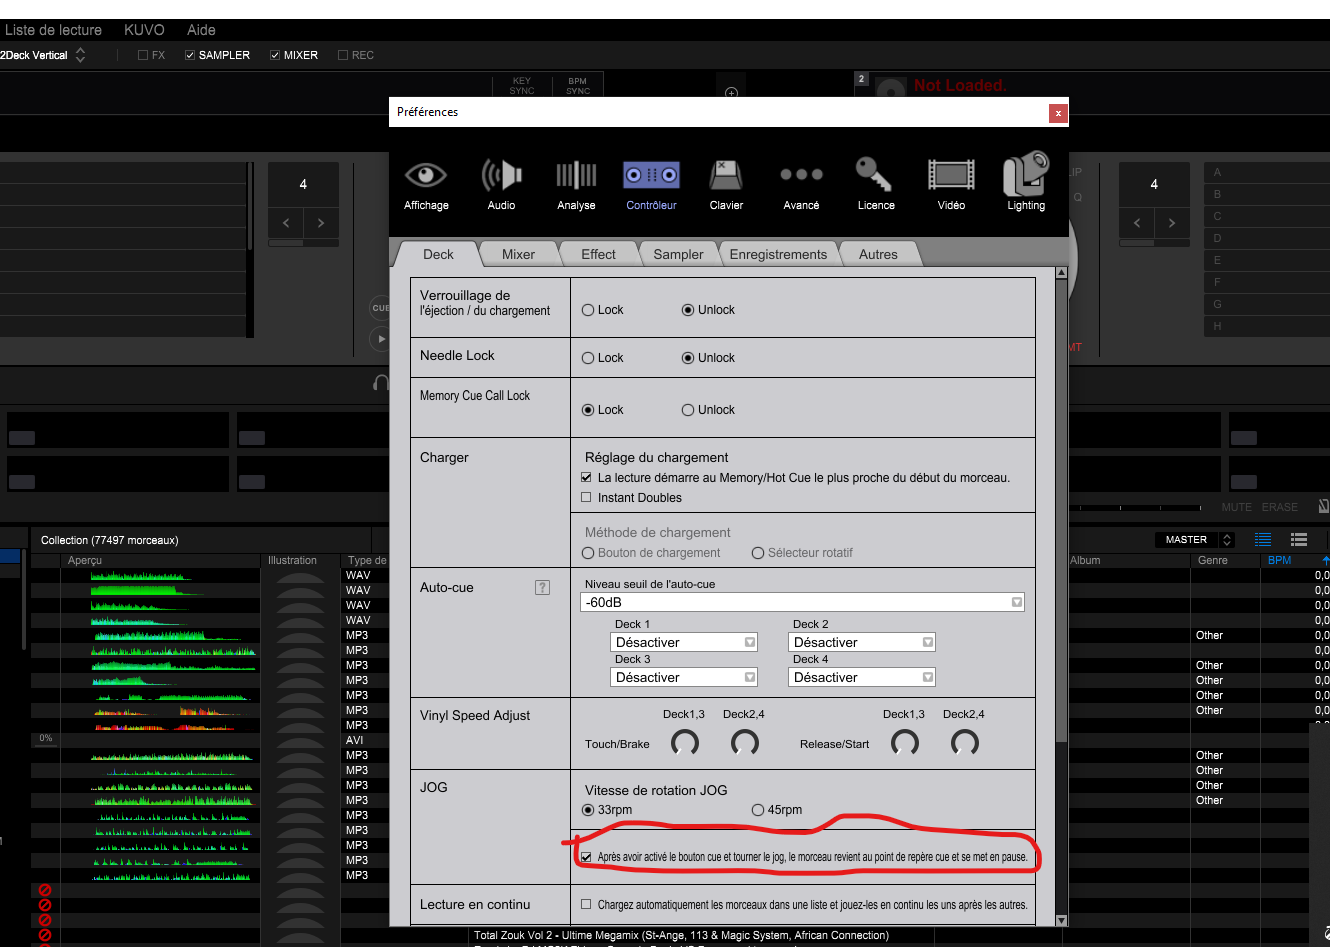Click the Auto-cue help question mark
This screenshot has width=1330, height=947.
(542, 588)
